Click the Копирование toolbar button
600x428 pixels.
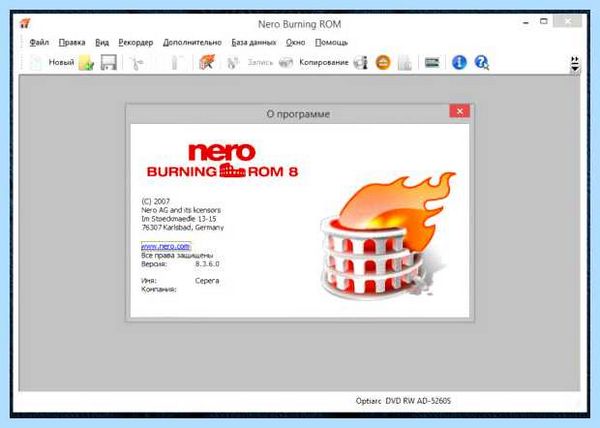(324, 62)
